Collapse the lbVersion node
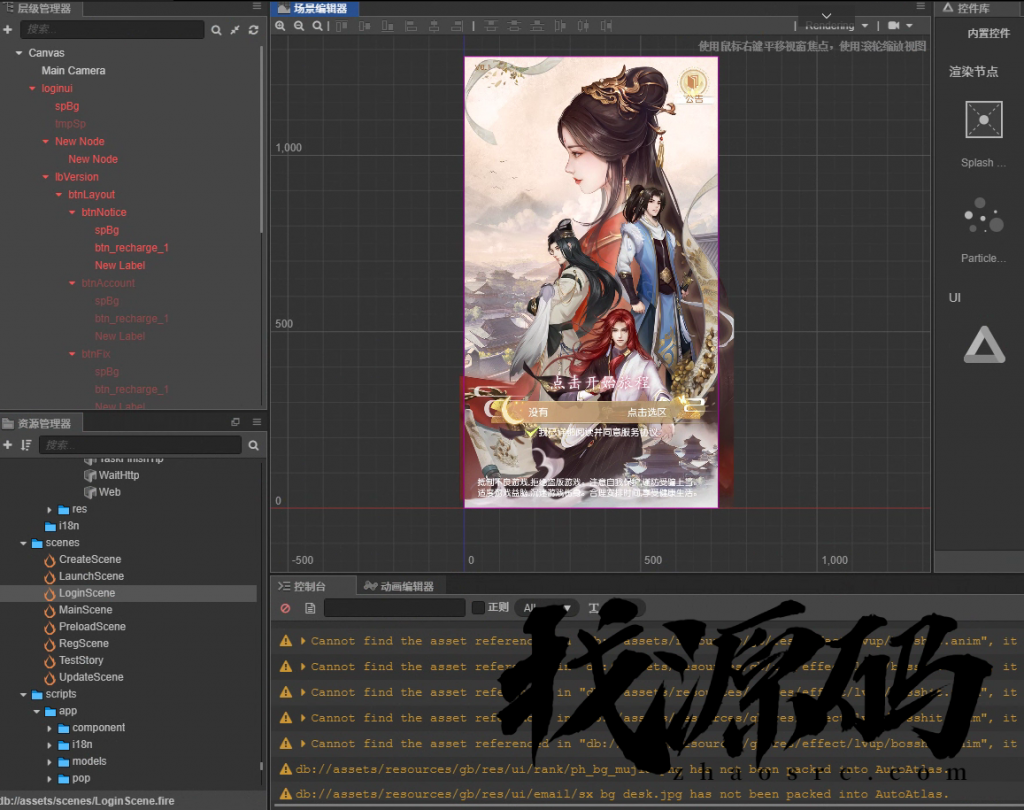 coord(45,177)
